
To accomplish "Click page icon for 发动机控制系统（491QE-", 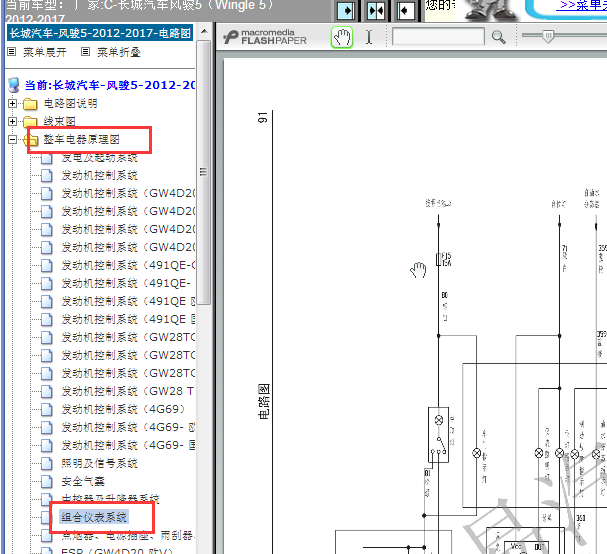I will coord(47,283).
